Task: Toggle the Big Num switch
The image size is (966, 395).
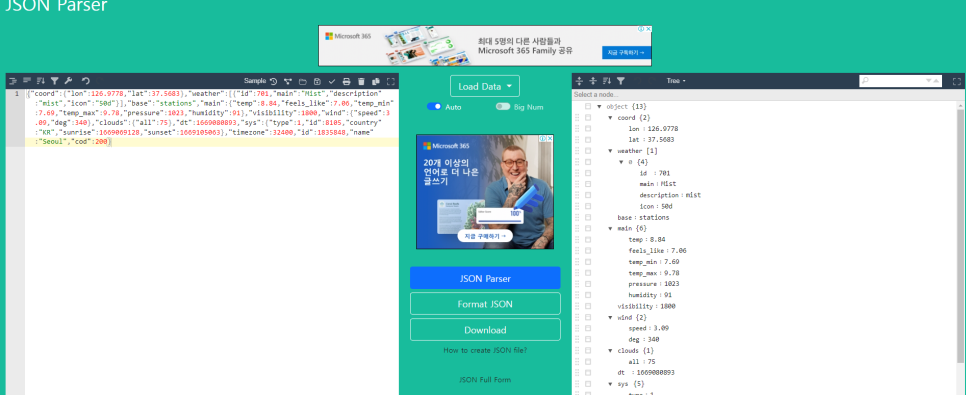Action: coord(503,107)
